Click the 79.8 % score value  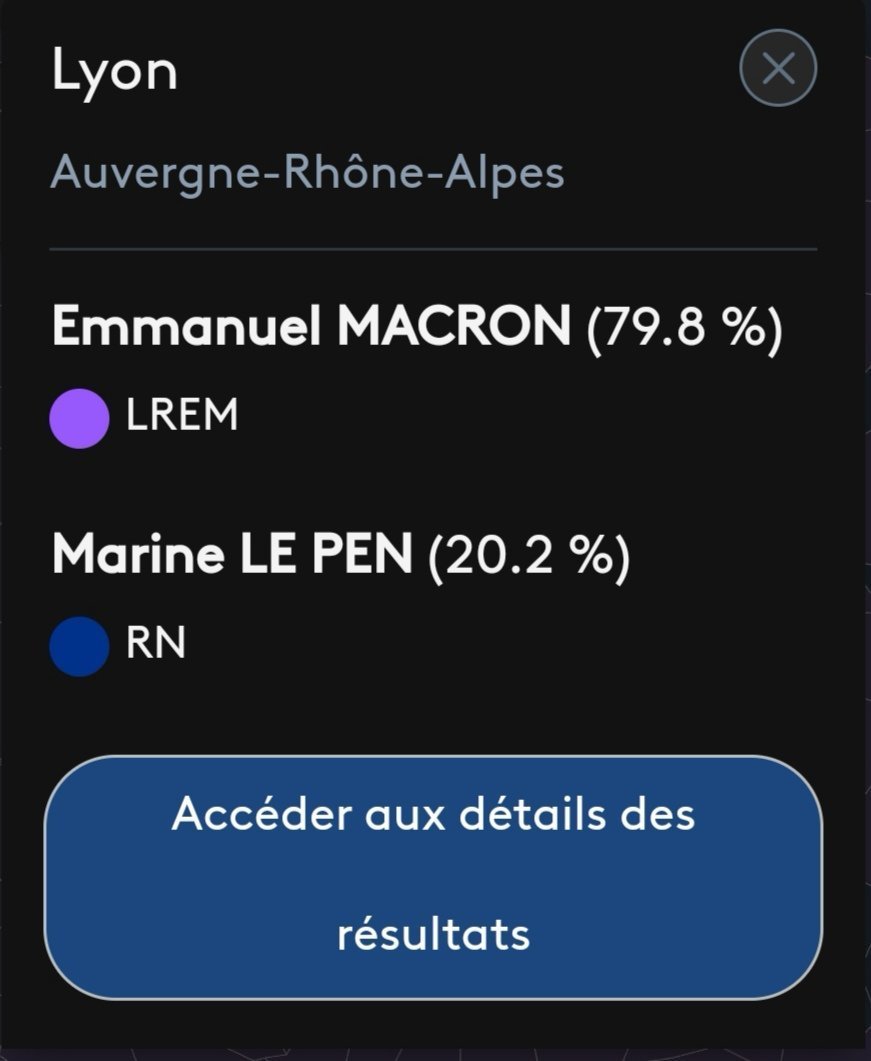click(685, 328)
